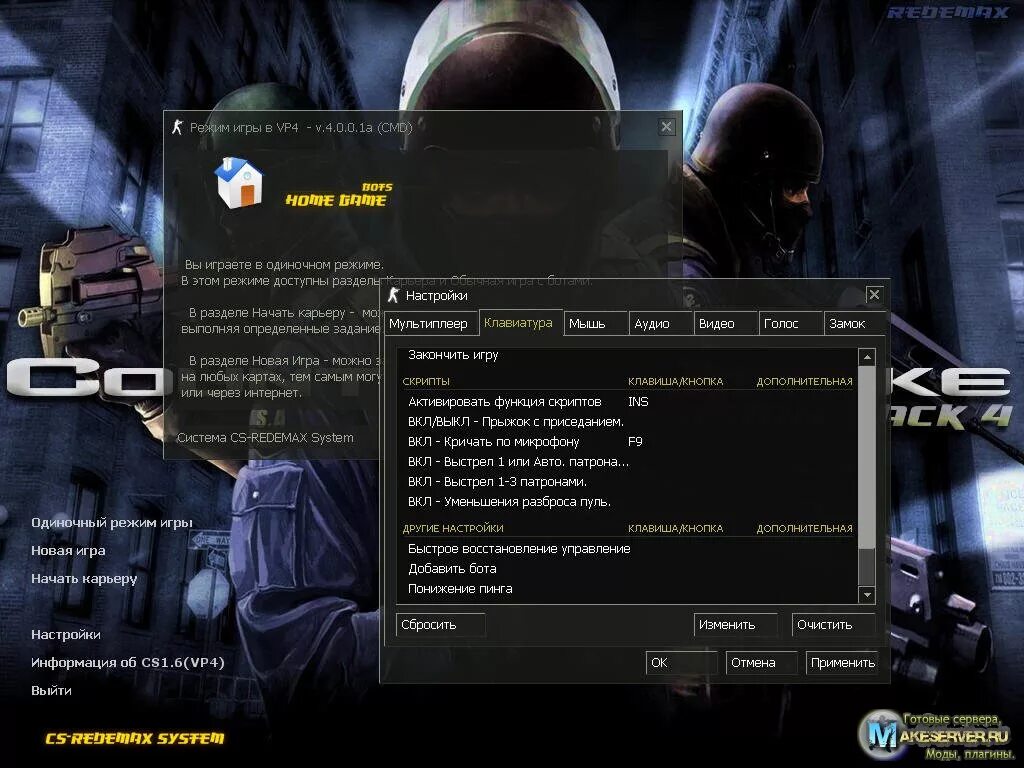Click the scrollbar up arrow in keyboard list
The height and width of the screenshot is (768, 1024).
867,357
